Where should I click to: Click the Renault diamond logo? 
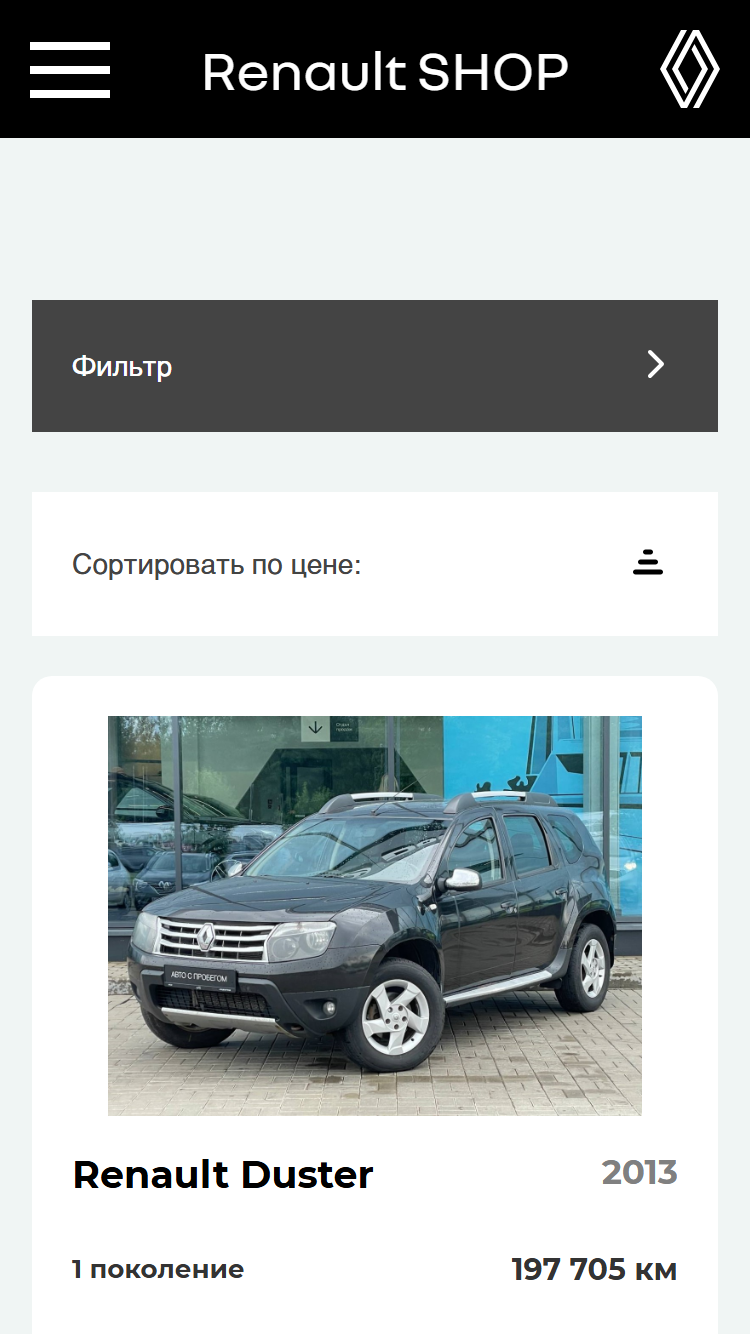pyautogui.click(x=690, y=69)
